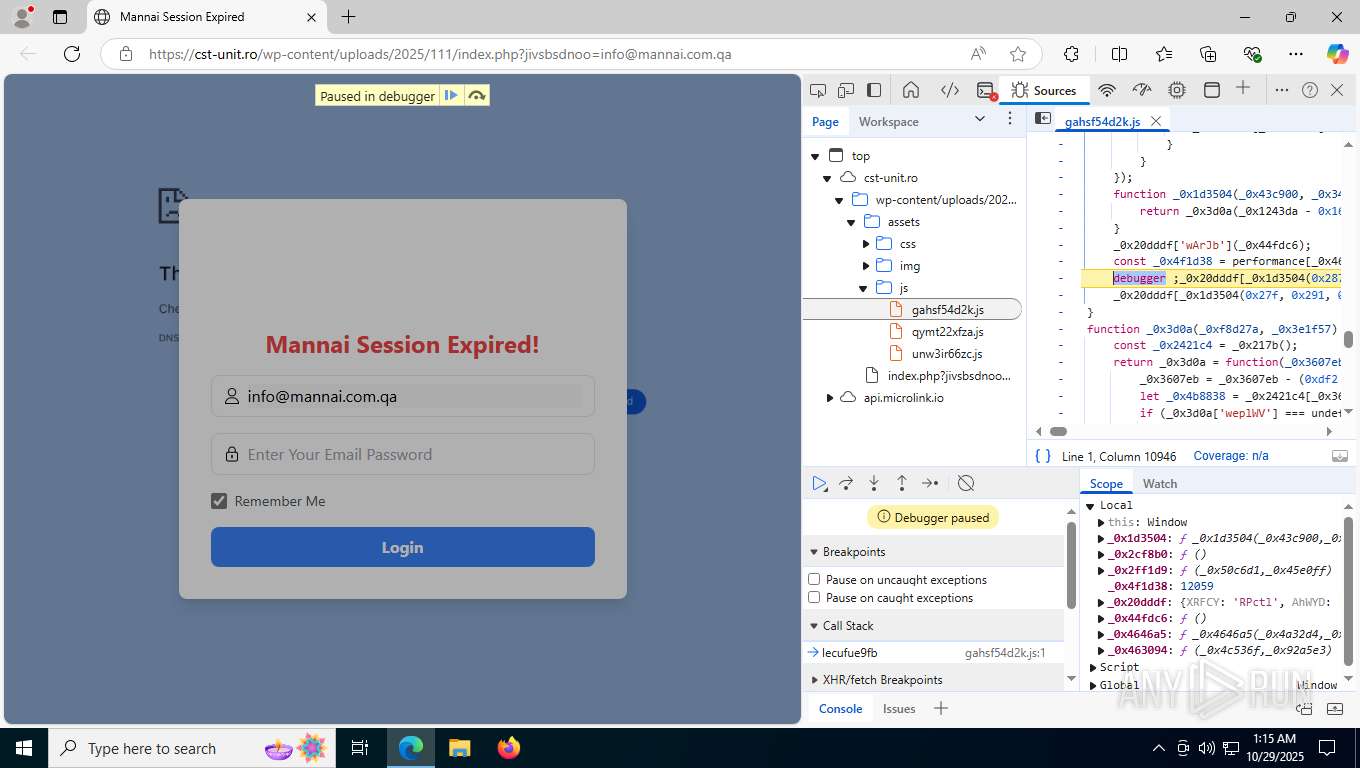Image resolution: width=1360 pixels, height=768 pixels.
Task: Add more tools with the plus icon
Action: tap(1243, 88)
